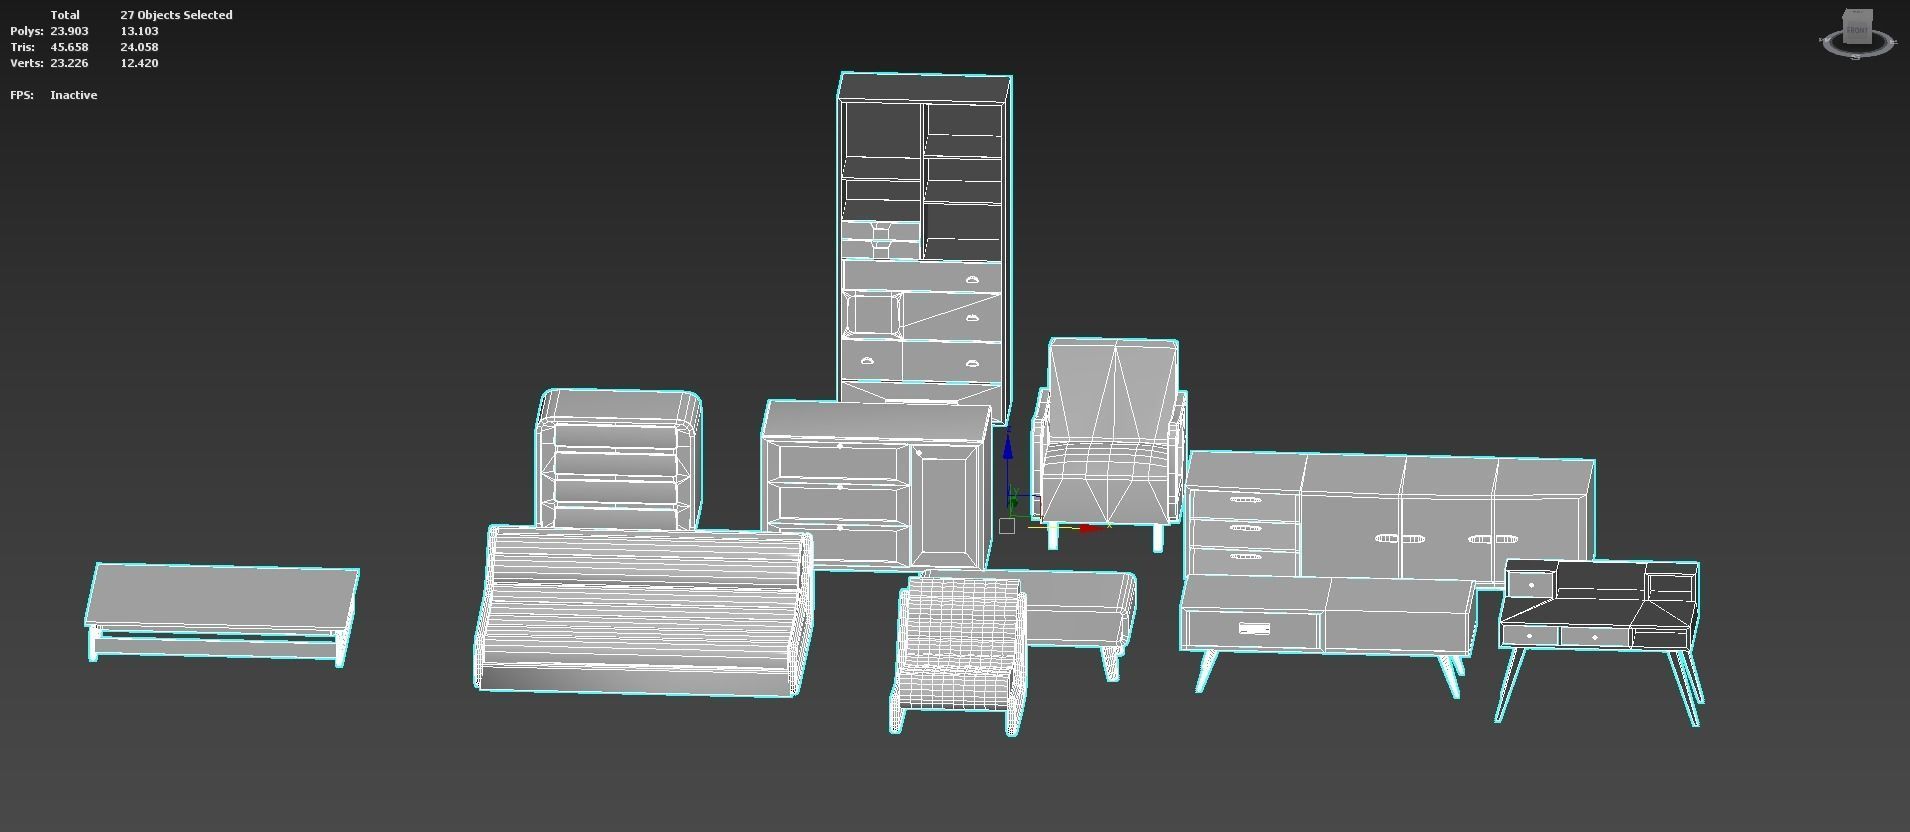The image size is (1910, 832).
Task: Click the blue Z-axis gizmo arrow
Action: tap(1008, 448)
